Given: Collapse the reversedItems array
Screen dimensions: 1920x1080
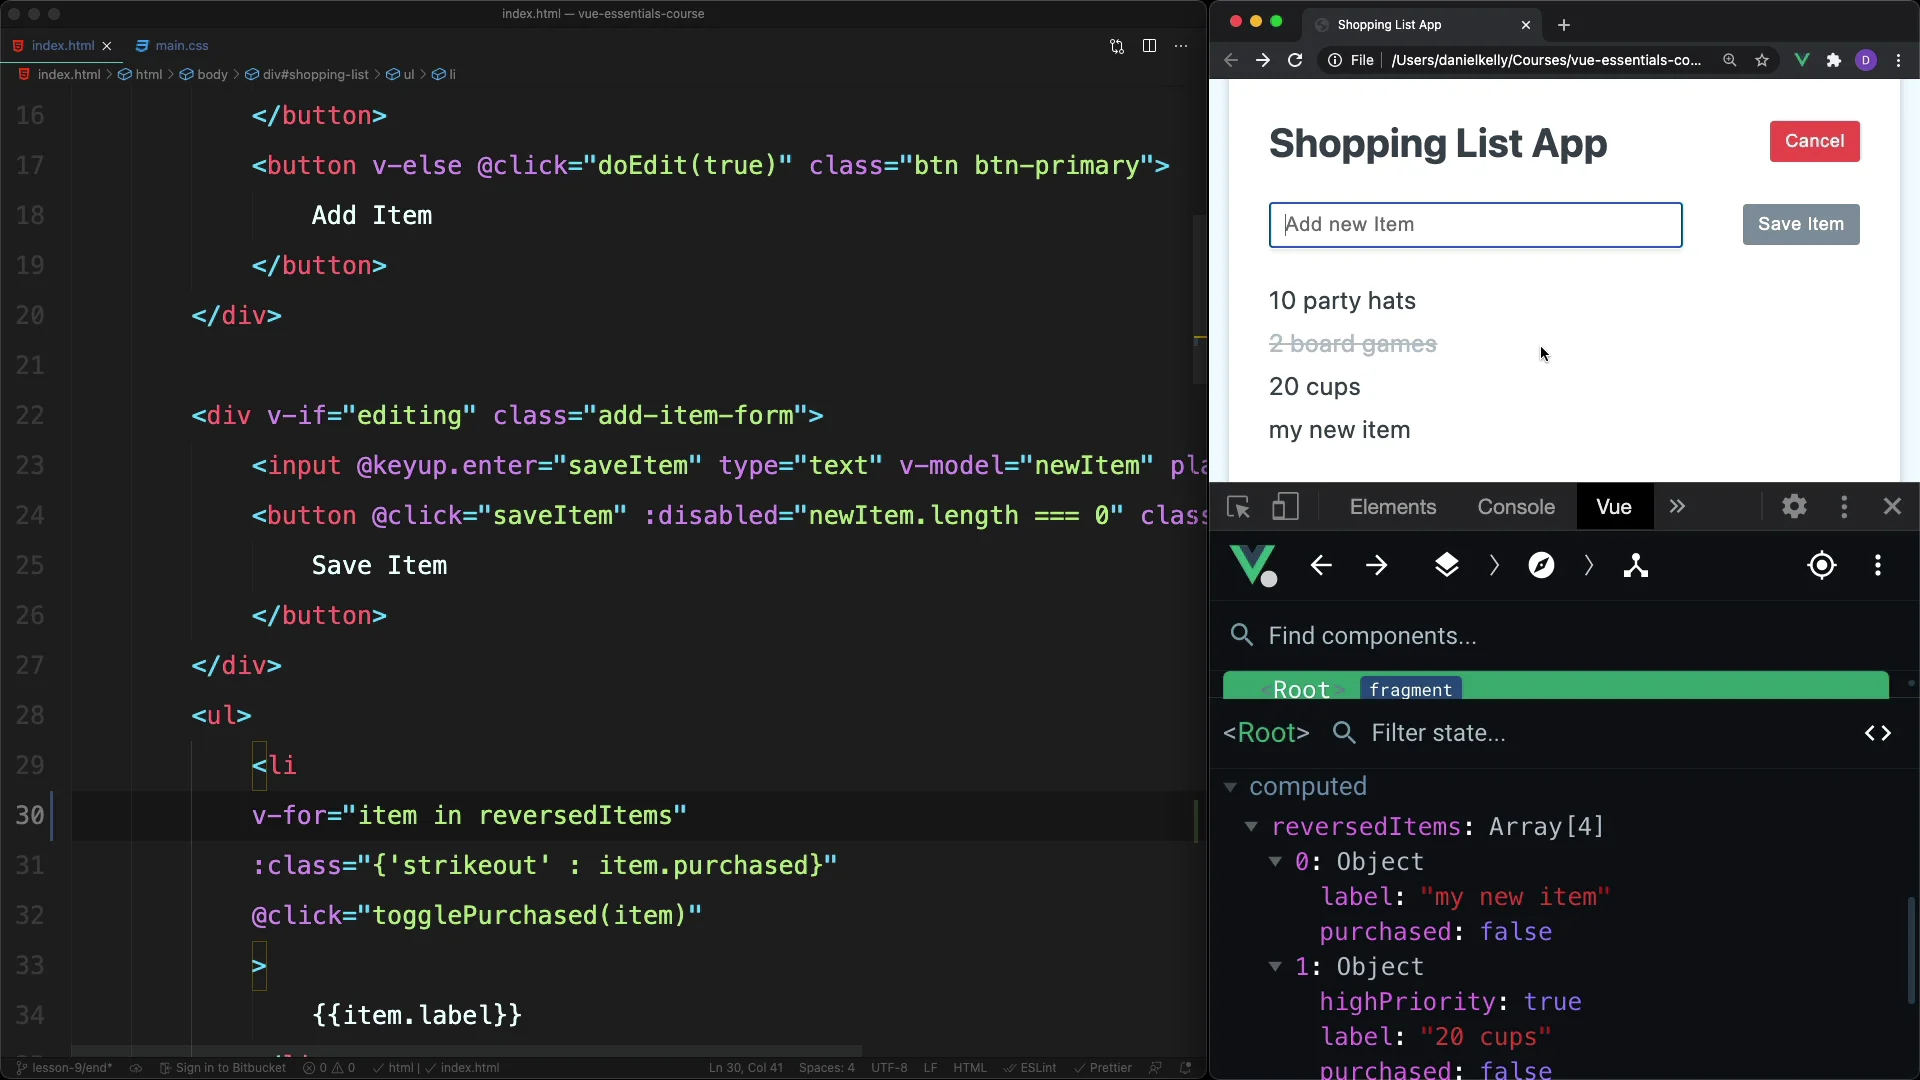Looking at the screenshot, I should coord(1251,827).
